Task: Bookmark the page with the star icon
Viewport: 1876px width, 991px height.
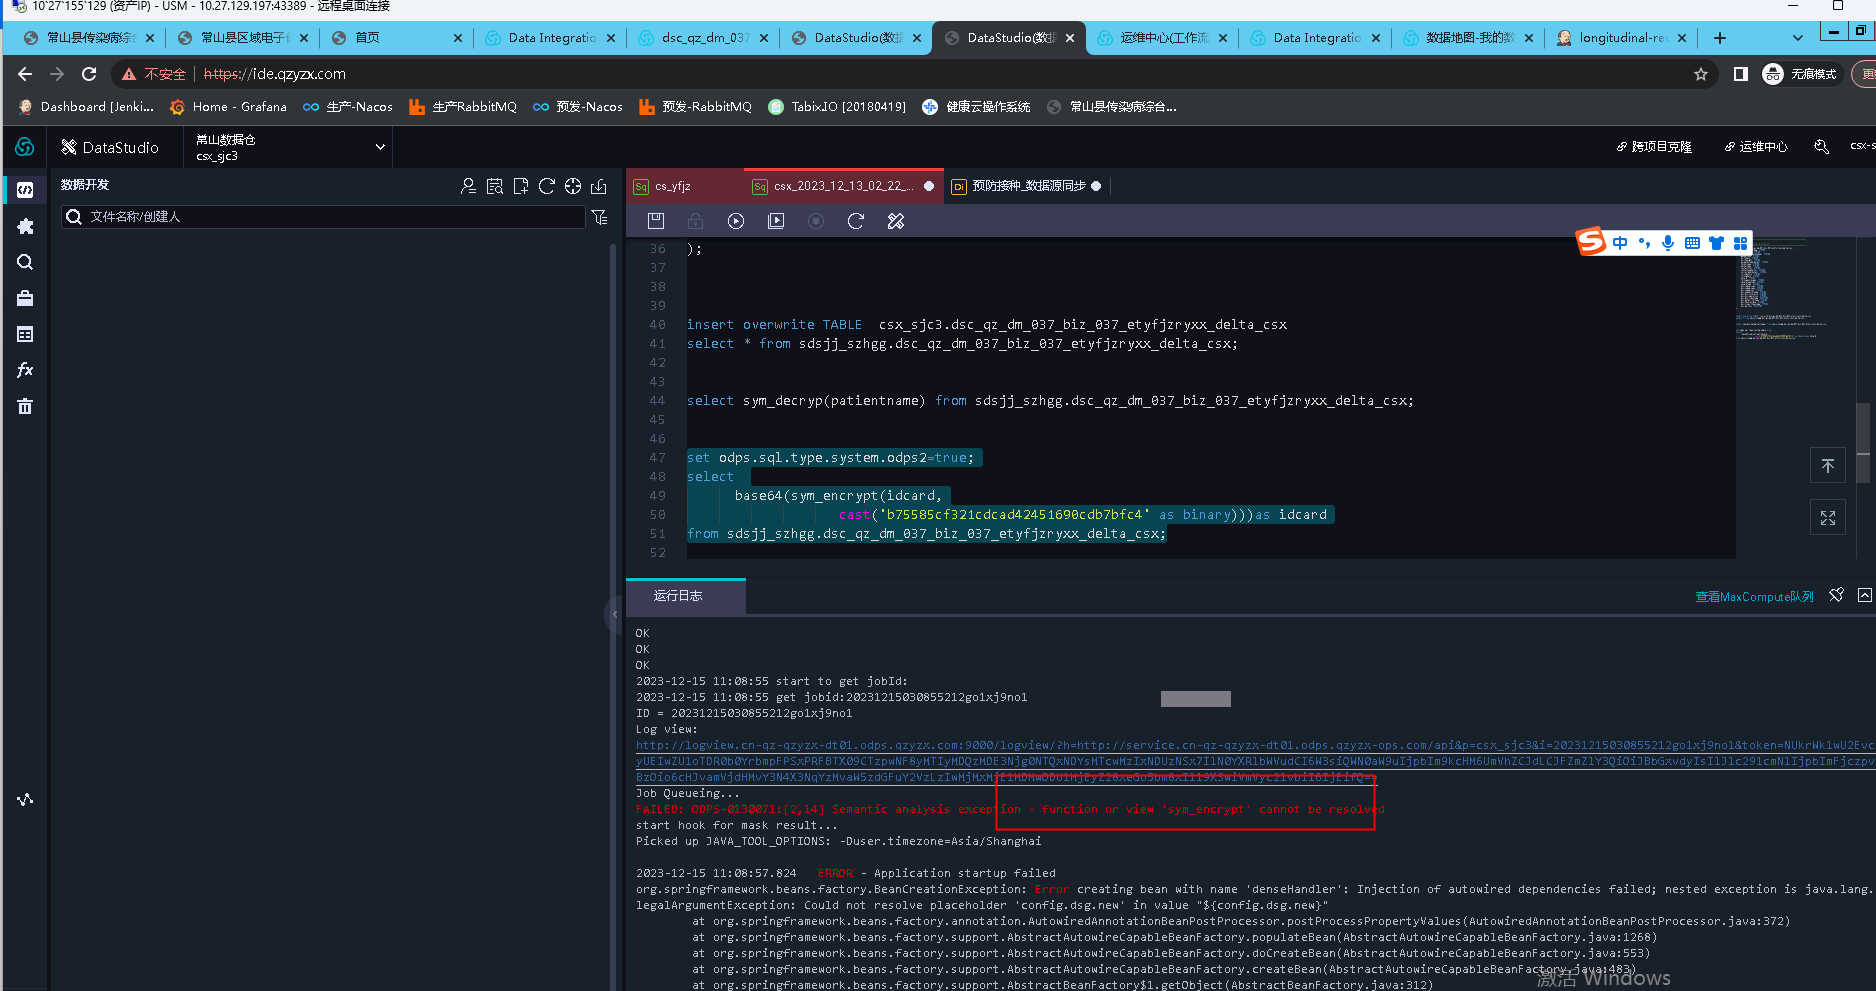Action: click(x=1700, y=74)
